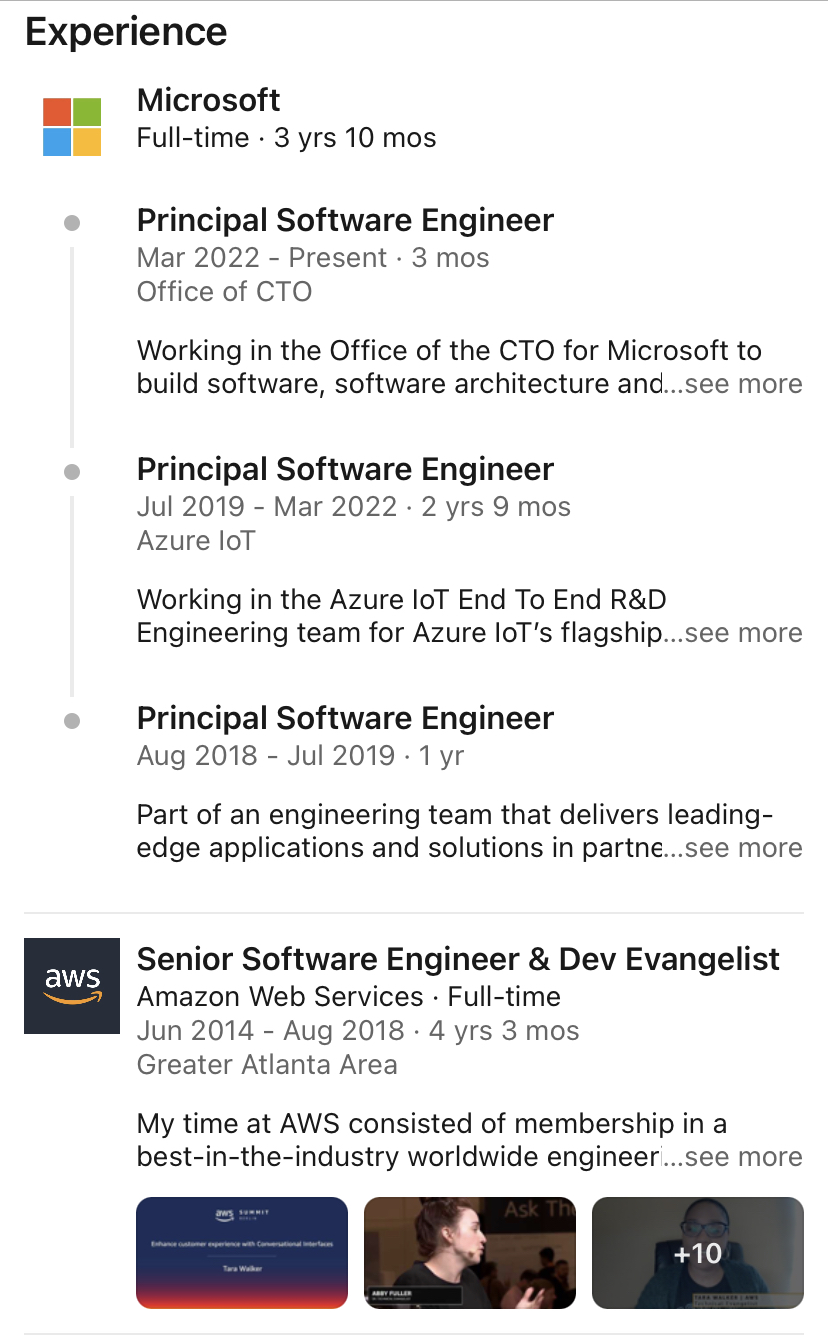Click the Experience section heading
This screenshot has width=828, height=1338.
(126, 32)
